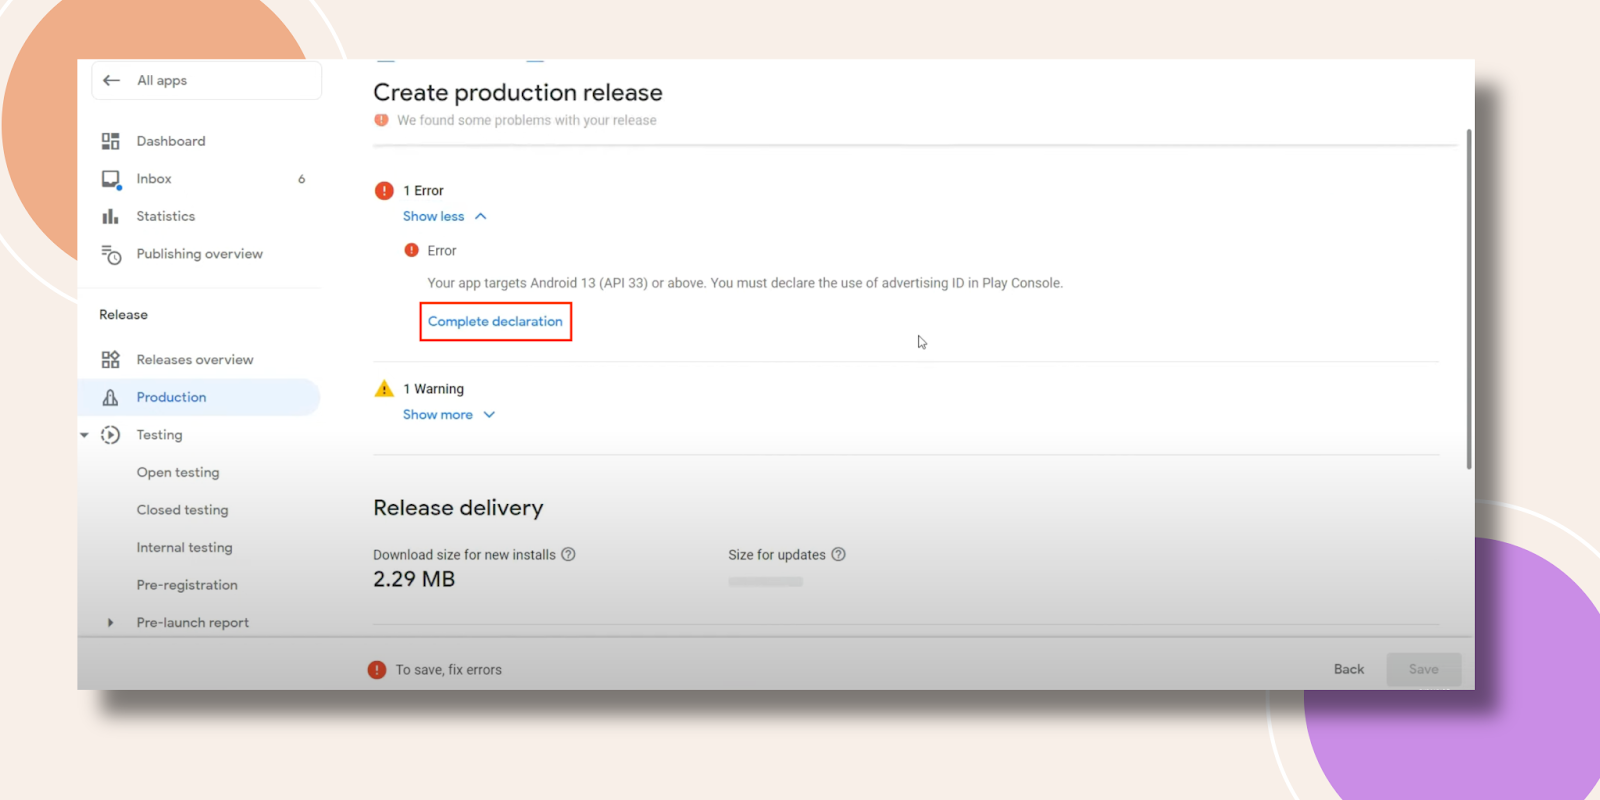Click the Production icon in sidebar
This screenshot has height=800, width=1600.
pyautogui.click(x=110, y=397)
